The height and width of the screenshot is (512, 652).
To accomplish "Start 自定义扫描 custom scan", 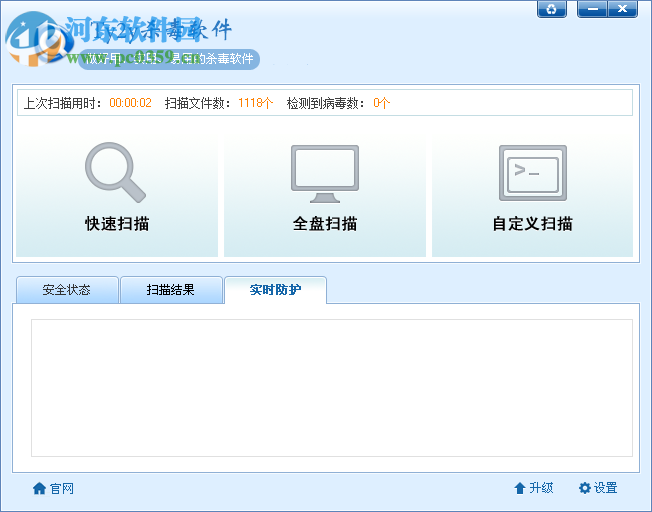I will 533,195.
